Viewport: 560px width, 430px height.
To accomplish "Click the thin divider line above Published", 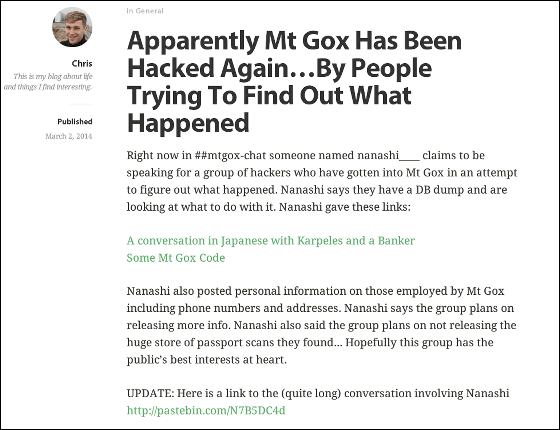I will [81, 104].
